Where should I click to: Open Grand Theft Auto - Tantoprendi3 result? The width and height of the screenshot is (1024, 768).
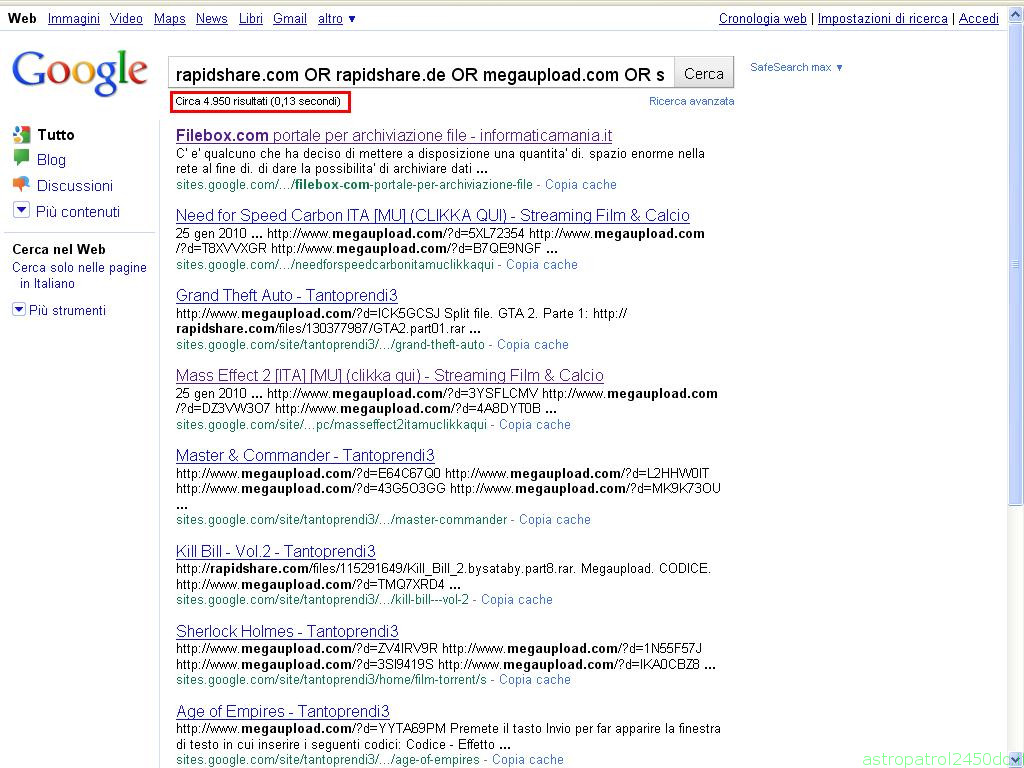coord(287,295)
